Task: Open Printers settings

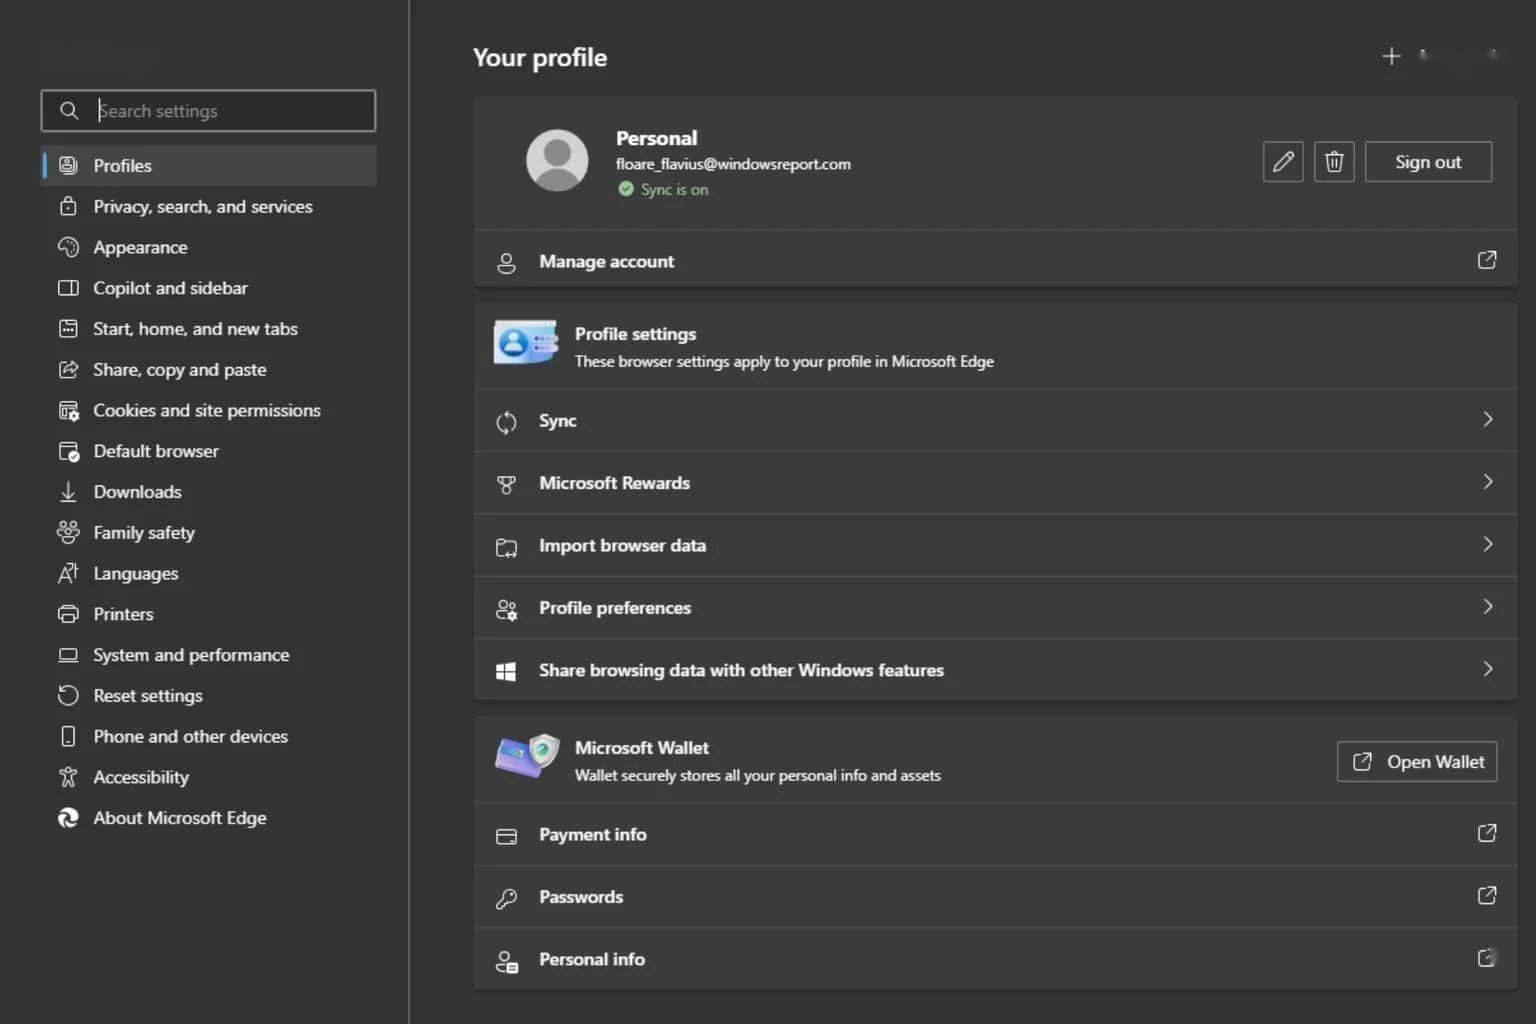Action: [x=209, y=614]
